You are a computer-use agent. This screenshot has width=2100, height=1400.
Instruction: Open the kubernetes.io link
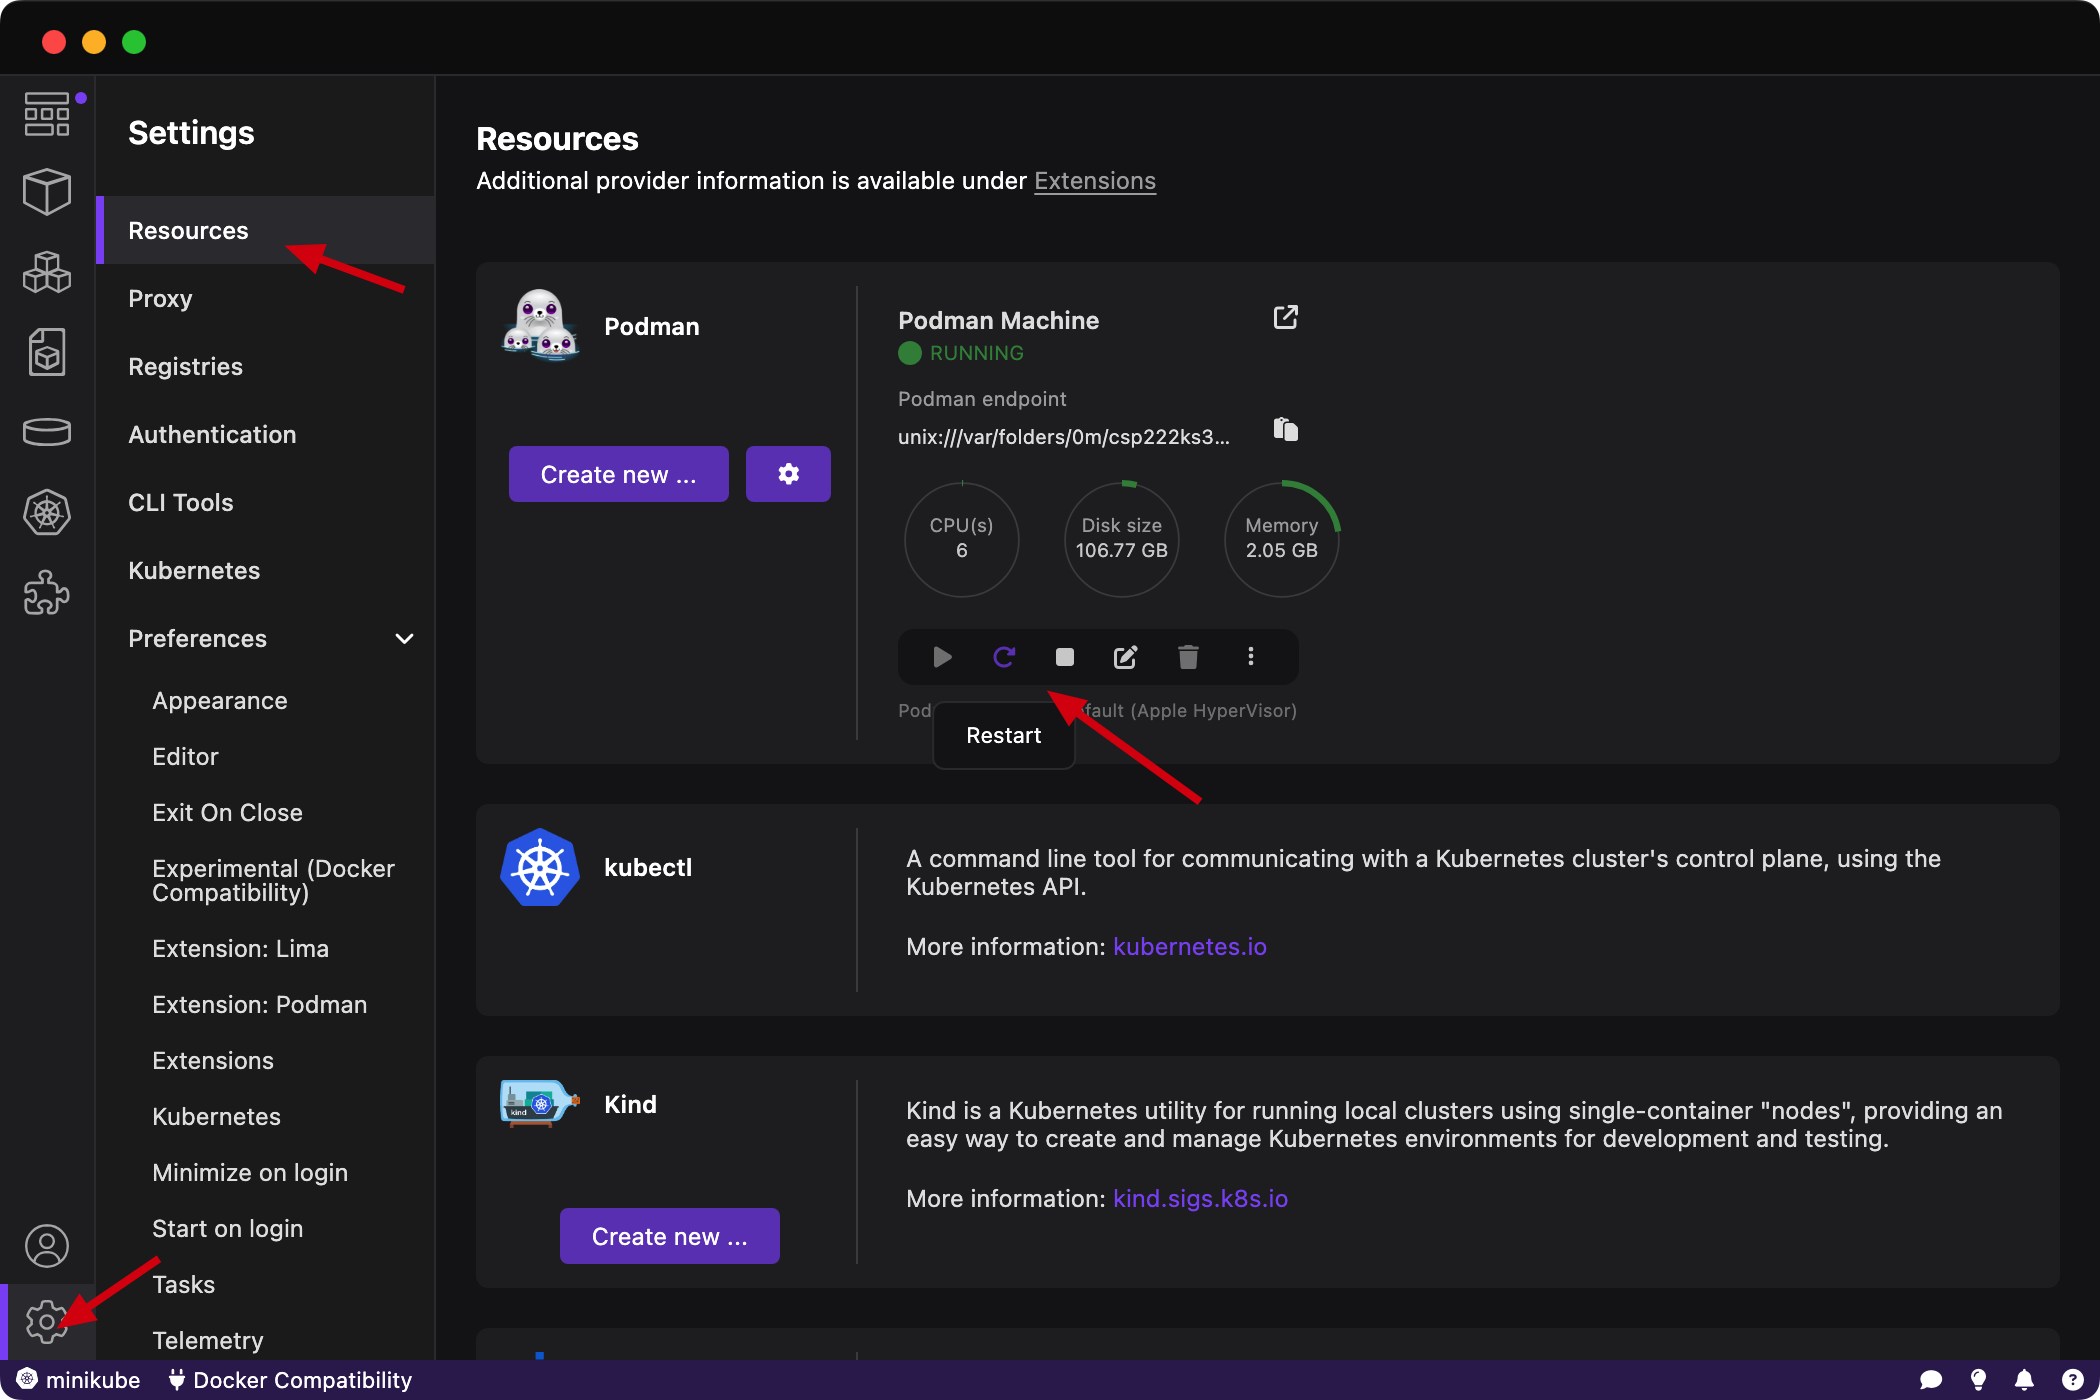tap(1189, 947)
